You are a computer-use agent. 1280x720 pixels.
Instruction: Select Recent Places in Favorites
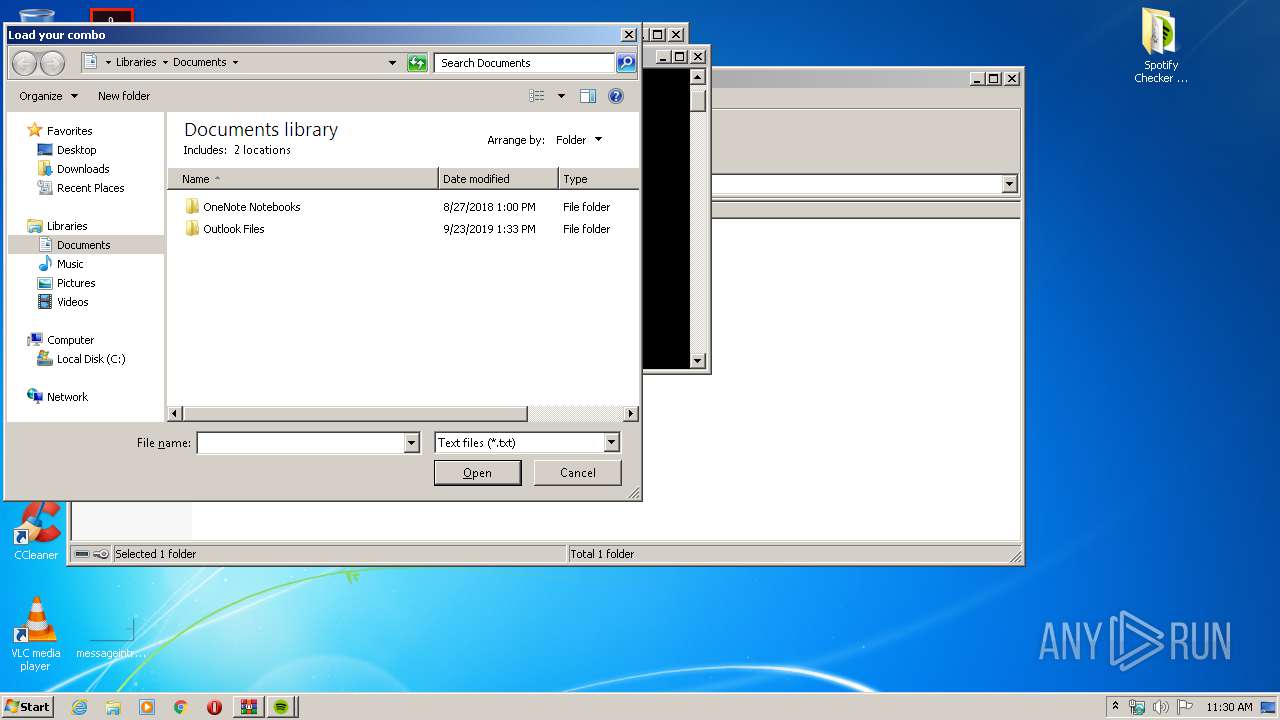tap(90, 188)
